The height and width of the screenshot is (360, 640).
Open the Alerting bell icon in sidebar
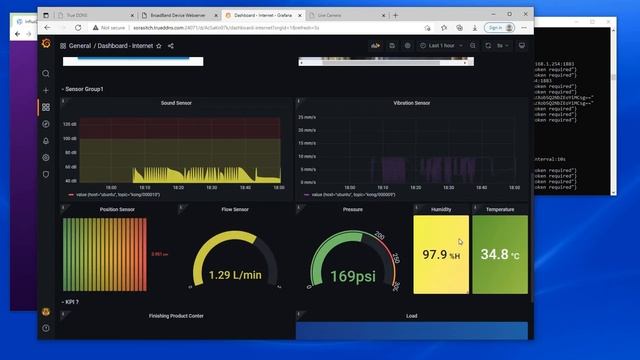click(x=46, y=140)
